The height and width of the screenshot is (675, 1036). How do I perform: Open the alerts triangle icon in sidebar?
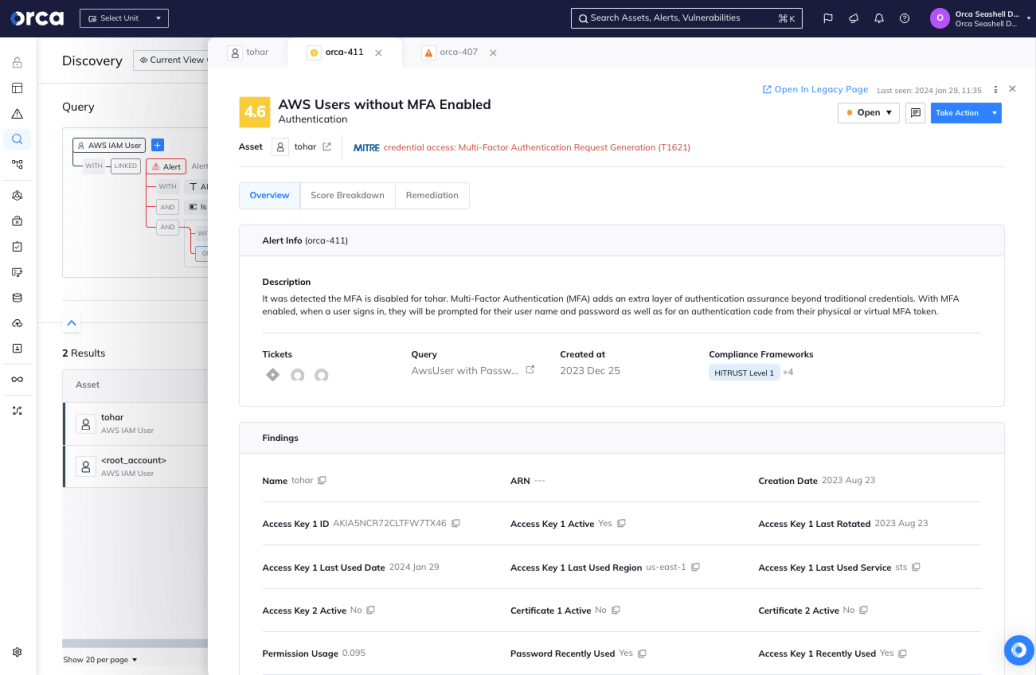coord(17,114)
